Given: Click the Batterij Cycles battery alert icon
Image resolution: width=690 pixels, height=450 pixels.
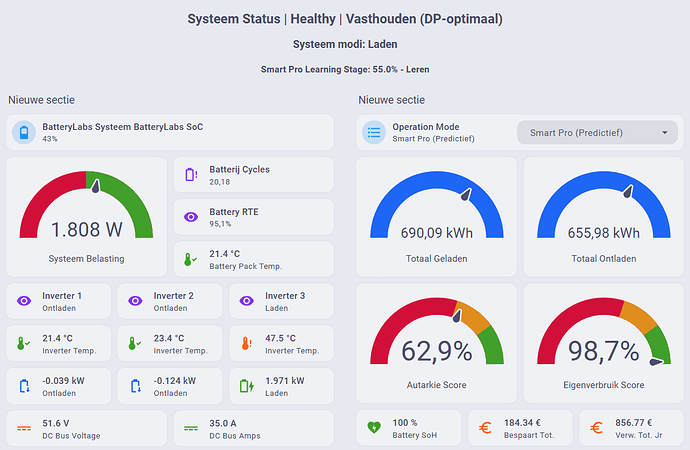Looking at the screenshot, I should (191, 175).
